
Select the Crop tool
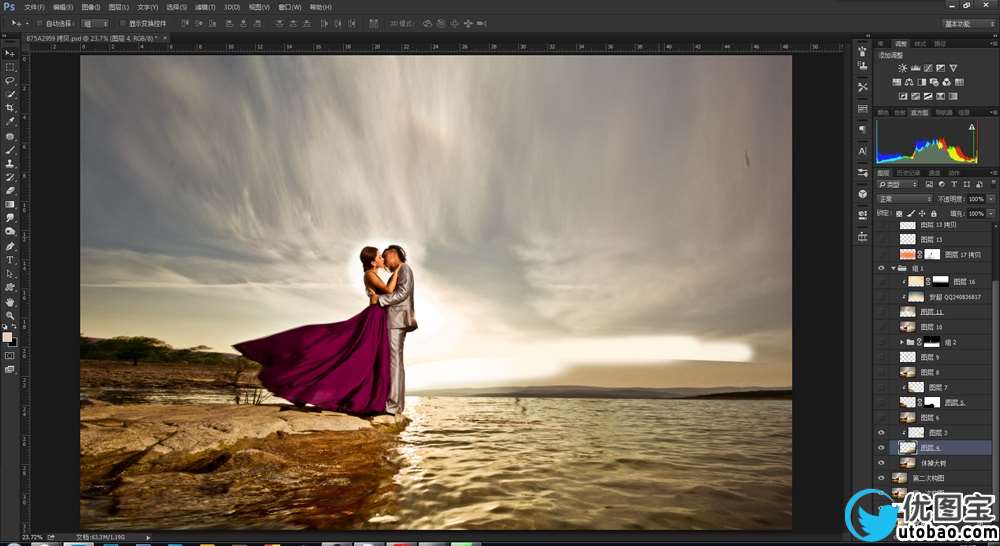10,108
